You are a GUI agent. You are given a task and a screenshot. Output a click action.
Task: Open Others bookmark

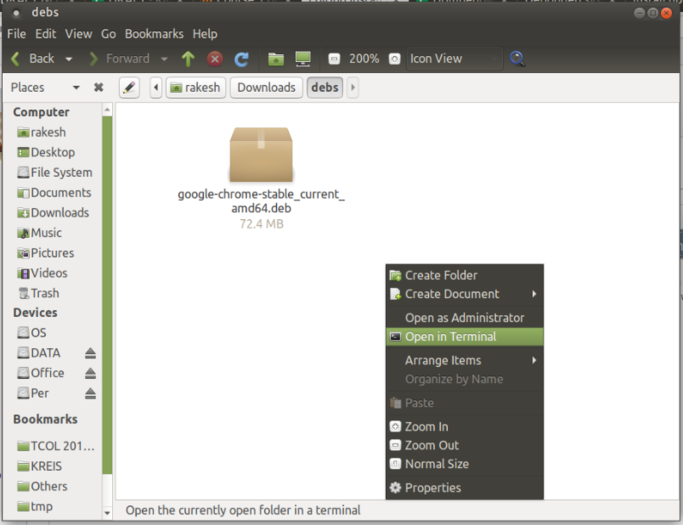tap(42, 486)
